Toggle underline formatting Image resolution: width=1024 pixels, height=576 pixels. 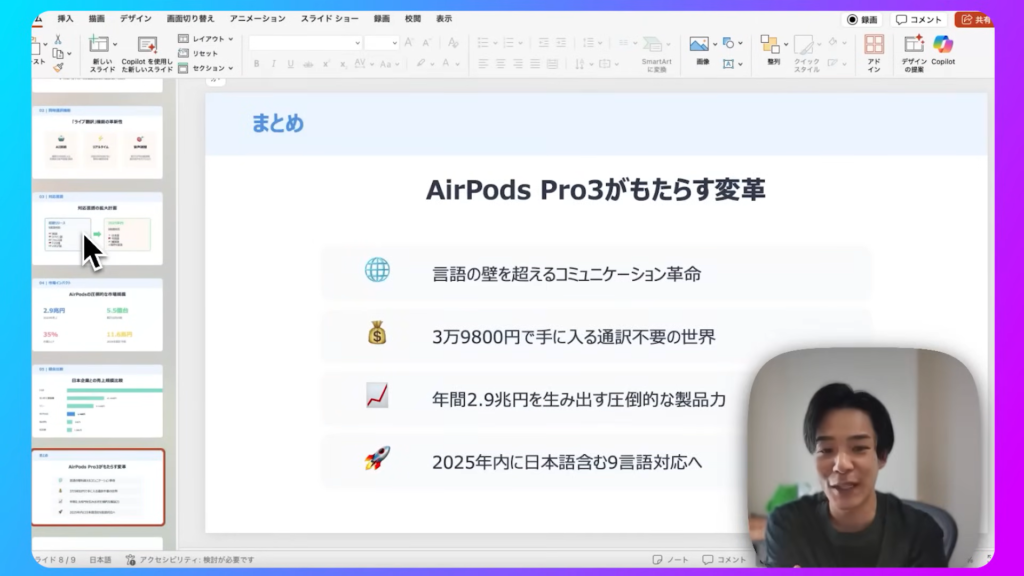pos(291,64)
